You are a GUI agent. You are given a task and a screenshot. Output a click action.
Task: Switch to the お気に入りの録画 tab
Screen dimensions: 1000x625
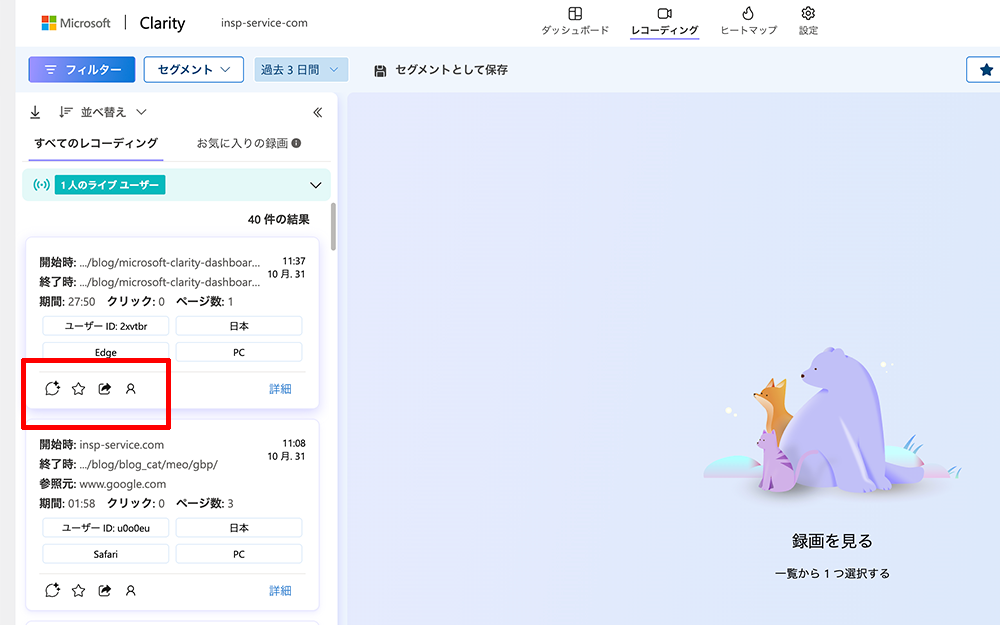coord(249,143)
